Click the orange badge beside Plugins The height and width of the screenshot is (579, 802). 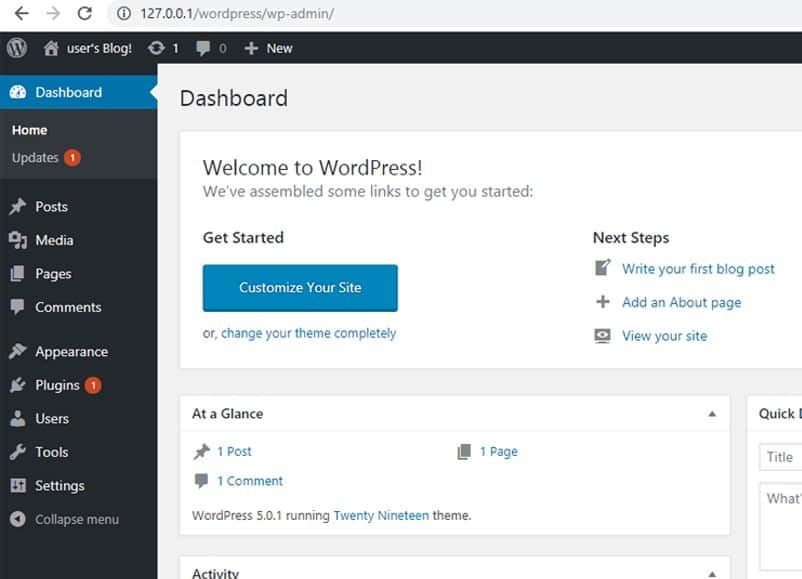tap(93, 385)
